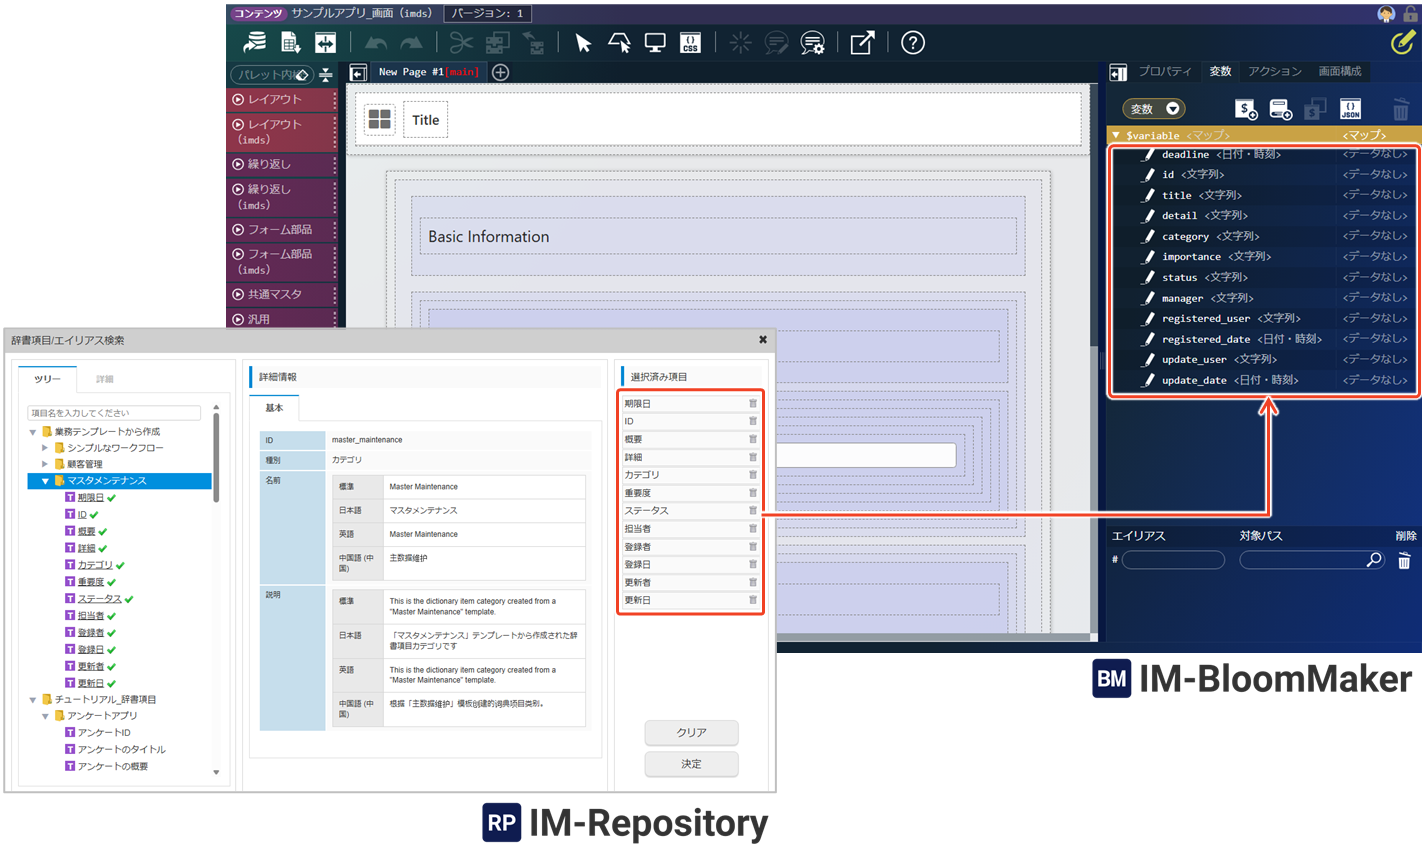Image resolution: width=1425 pixels, height=845 pixels.
Task: Switch to the プロパティ tab
Action: (x=1164, y=72)
